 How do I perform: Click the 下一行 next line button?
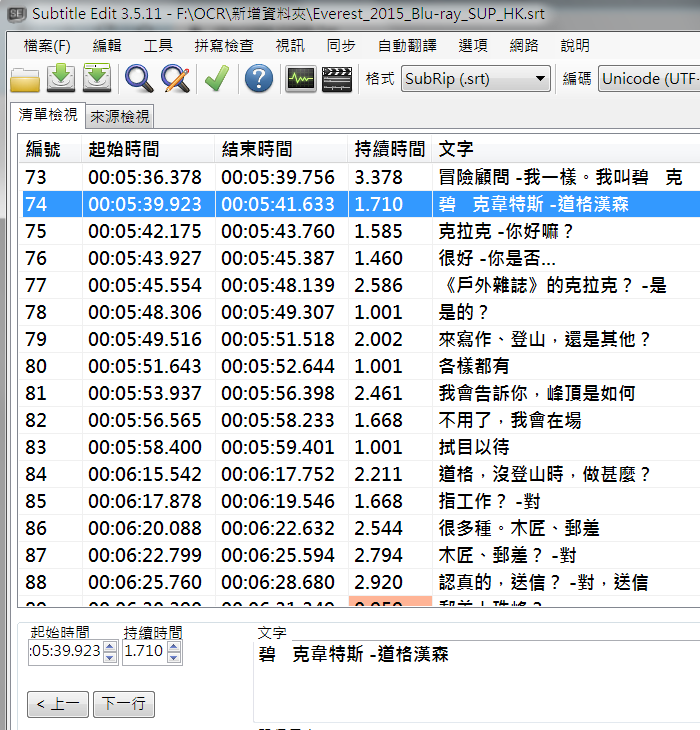(x=124, y=704)
